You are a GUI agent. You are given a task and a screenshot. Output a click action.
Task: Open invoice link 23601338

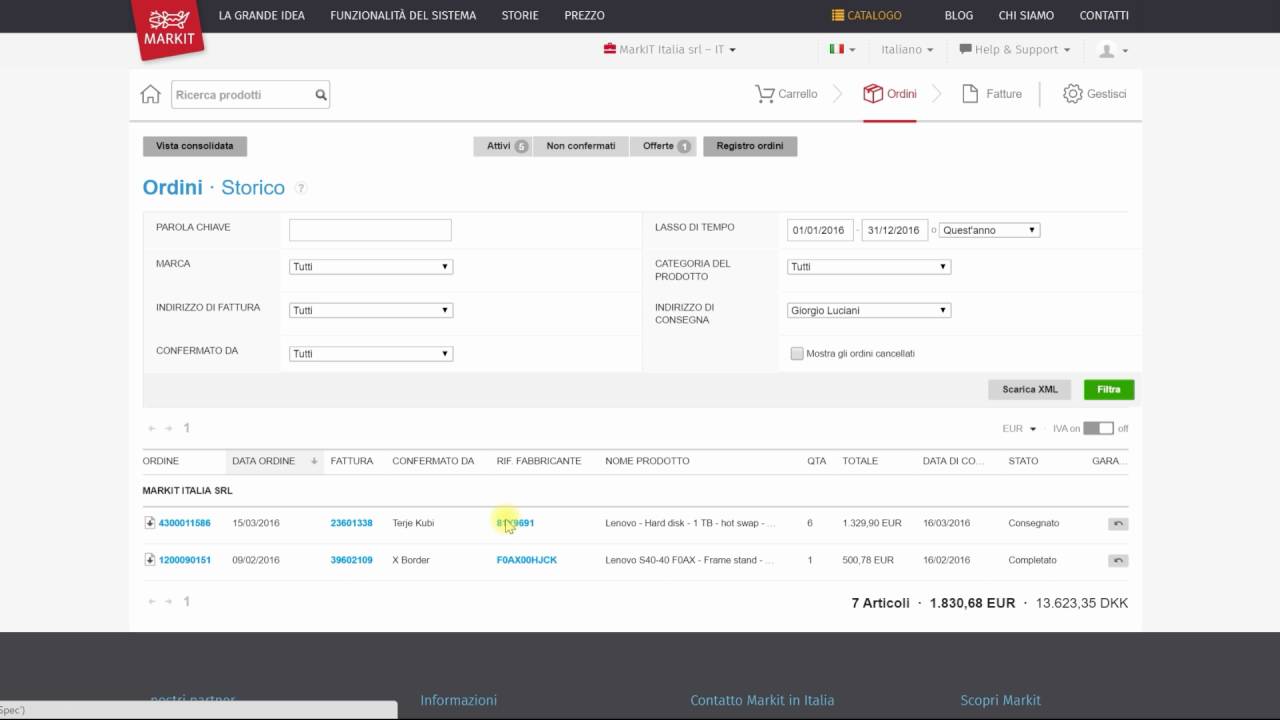[x=352, y=523]
